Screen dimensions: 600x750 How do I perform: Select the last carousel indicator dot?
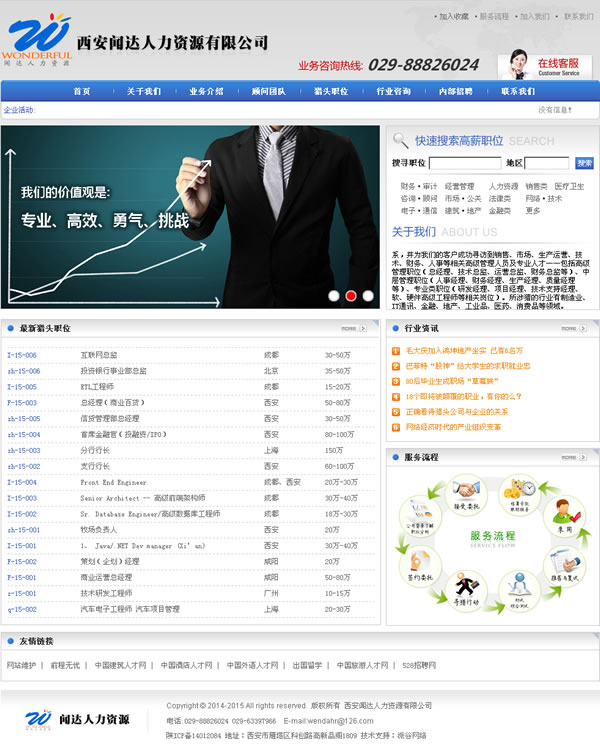[368, 296]
